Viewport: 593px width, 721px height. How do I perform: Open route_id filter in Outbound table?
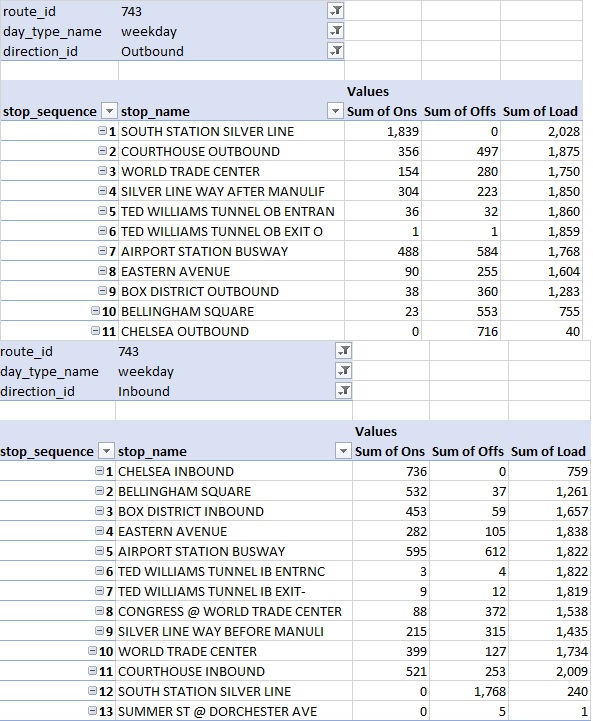336,11
